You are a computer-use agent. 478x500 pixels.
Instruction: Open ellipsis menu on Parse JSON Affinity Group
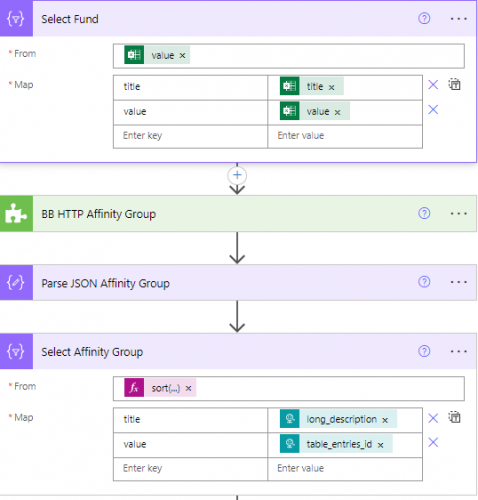458,282
